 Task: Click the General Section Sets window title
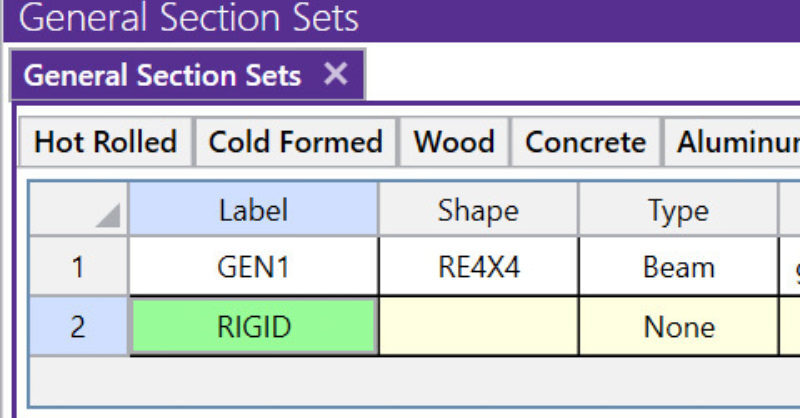188,18
